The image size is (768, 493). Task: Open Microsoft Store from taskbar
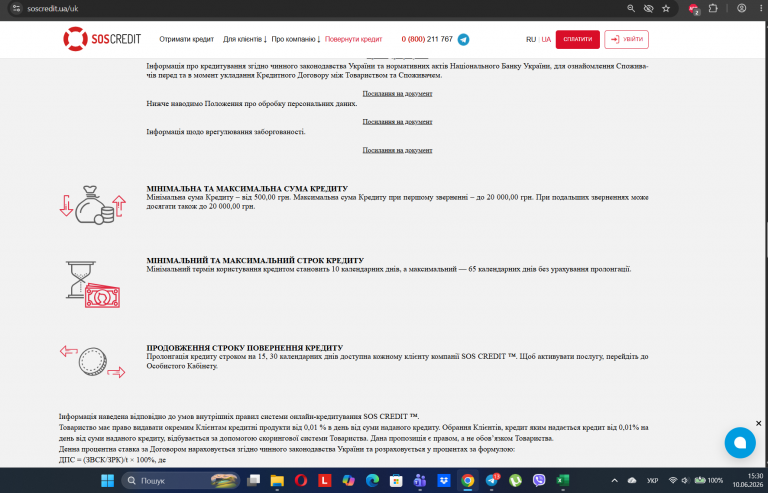point(396,480)
